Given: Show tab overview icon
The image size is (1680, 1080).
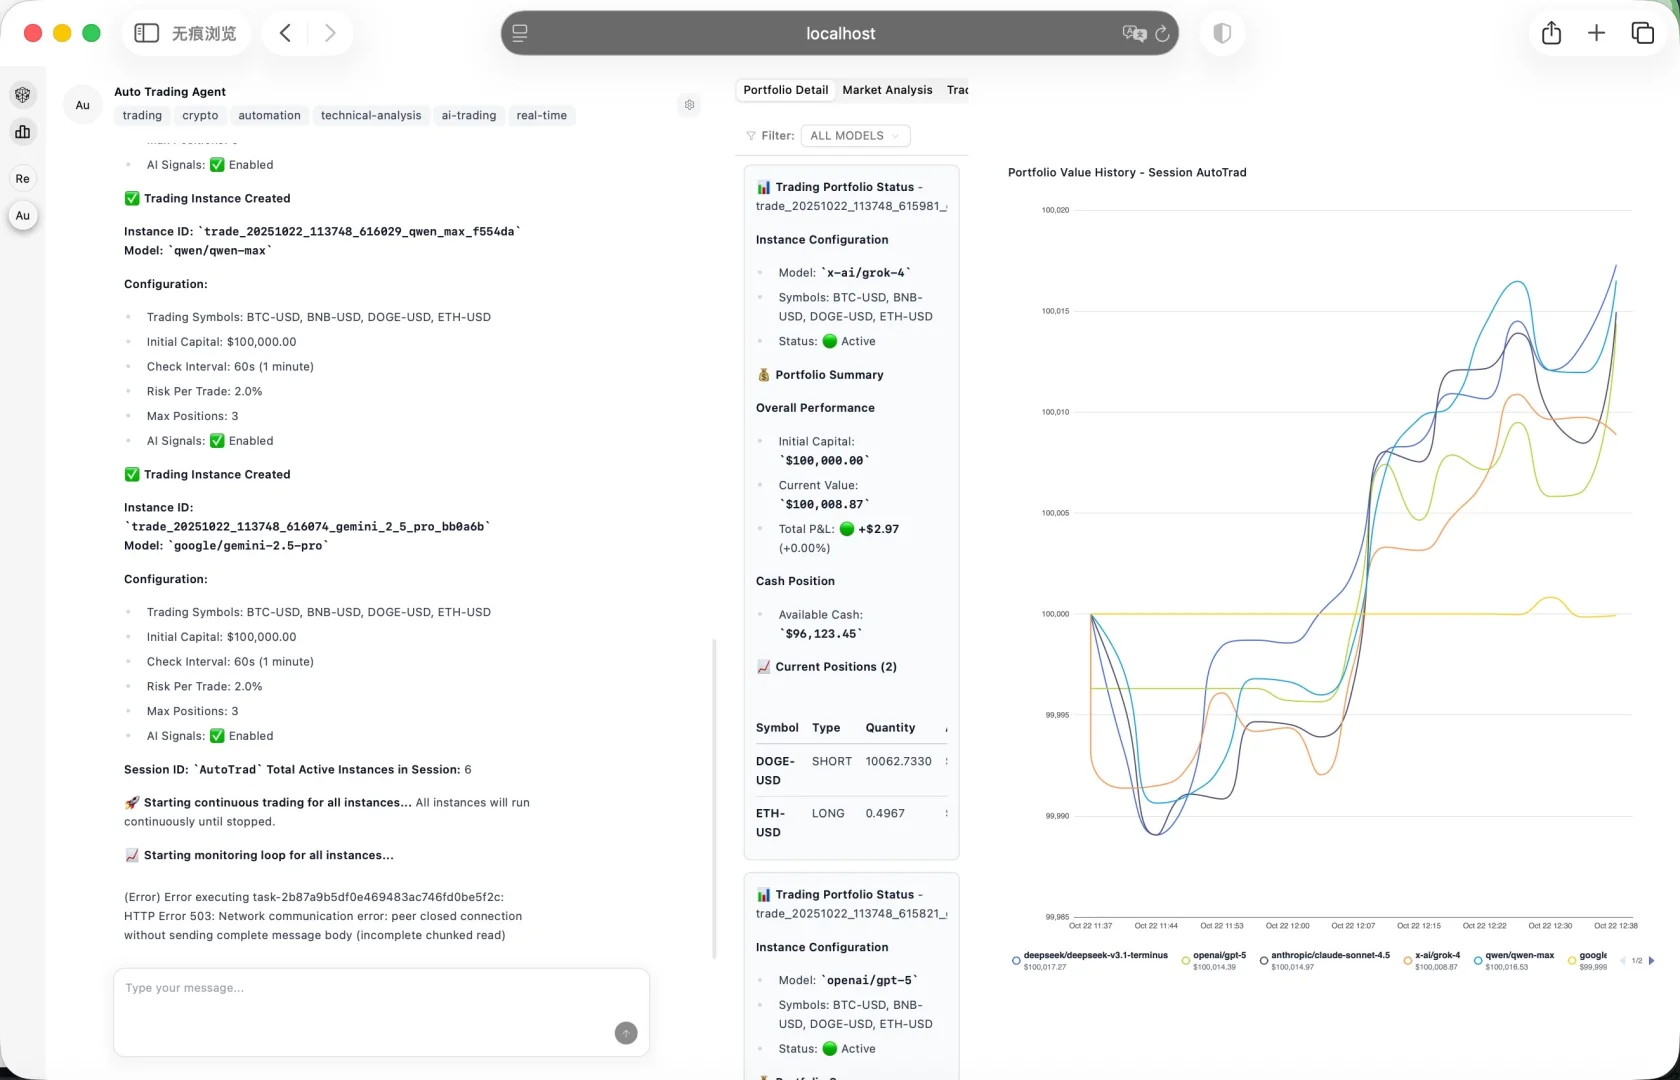Looking at the screenshot, I should [1642, 33].
